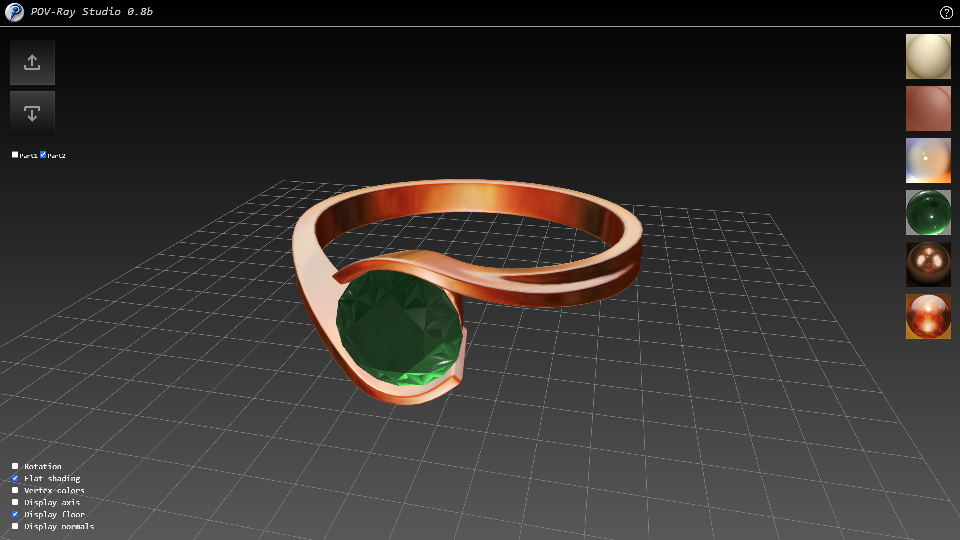The image size is (960, 540).
Task: Select the green glass material sphere
Action: click(x=928, y=212)
